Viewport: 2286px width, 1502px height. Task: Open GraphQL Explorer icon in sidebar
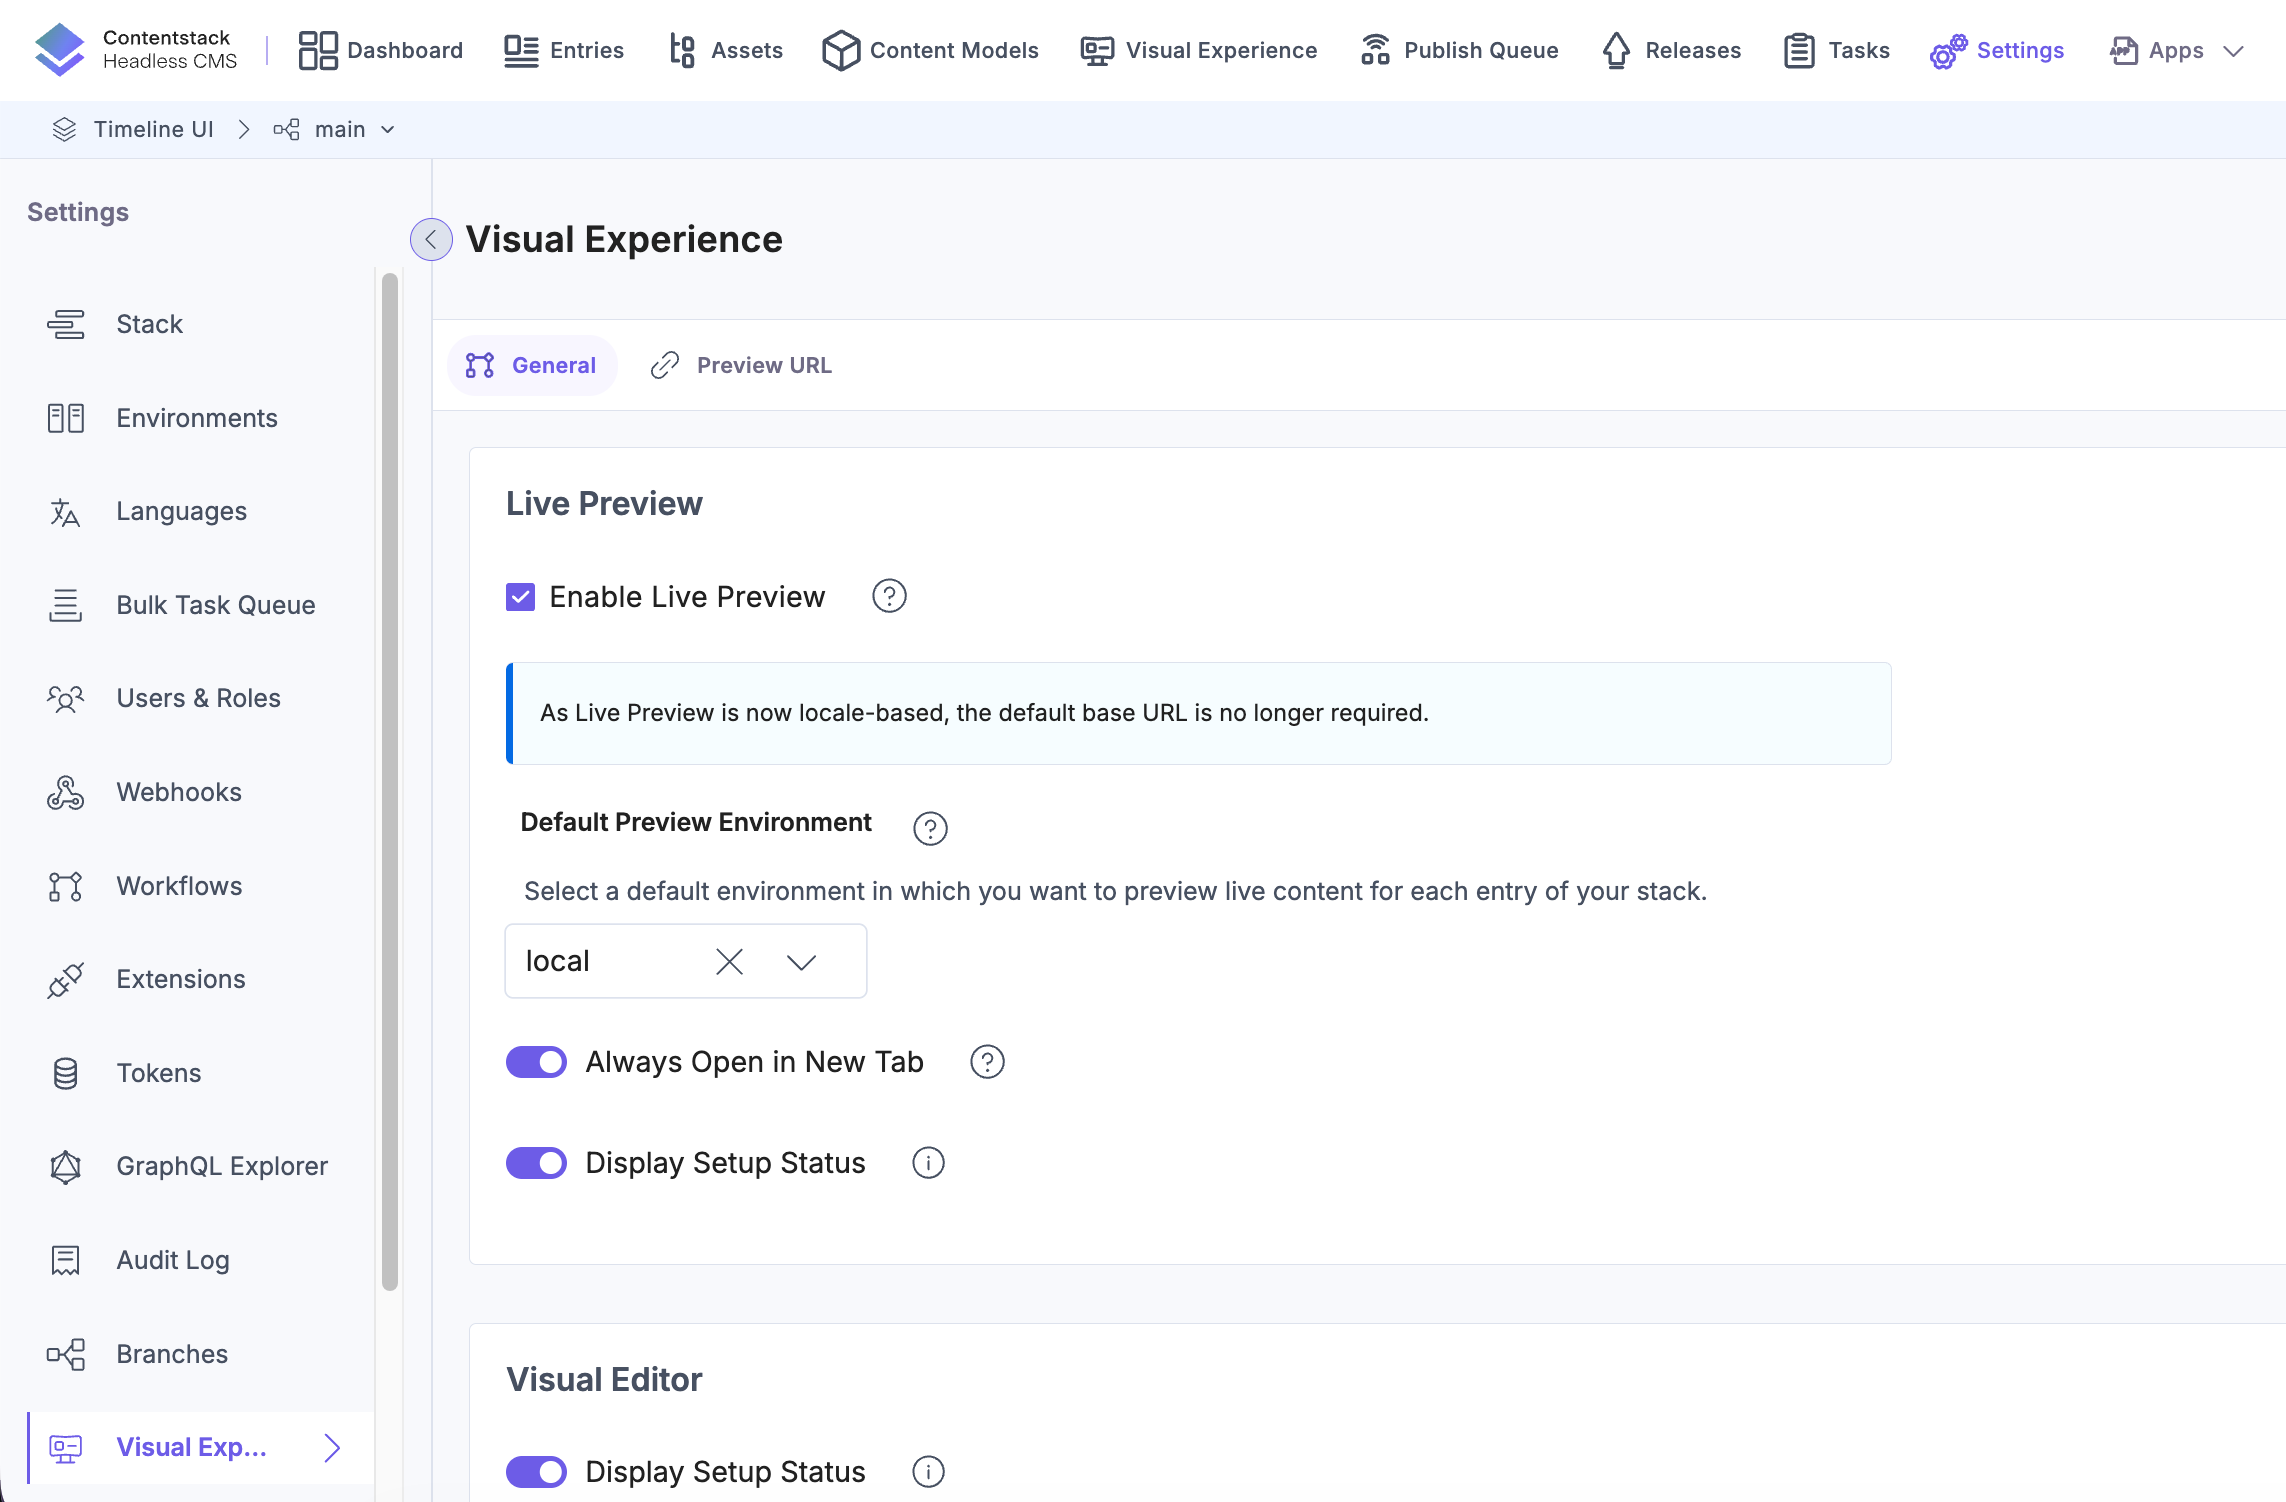click(x=65, y=1167)
